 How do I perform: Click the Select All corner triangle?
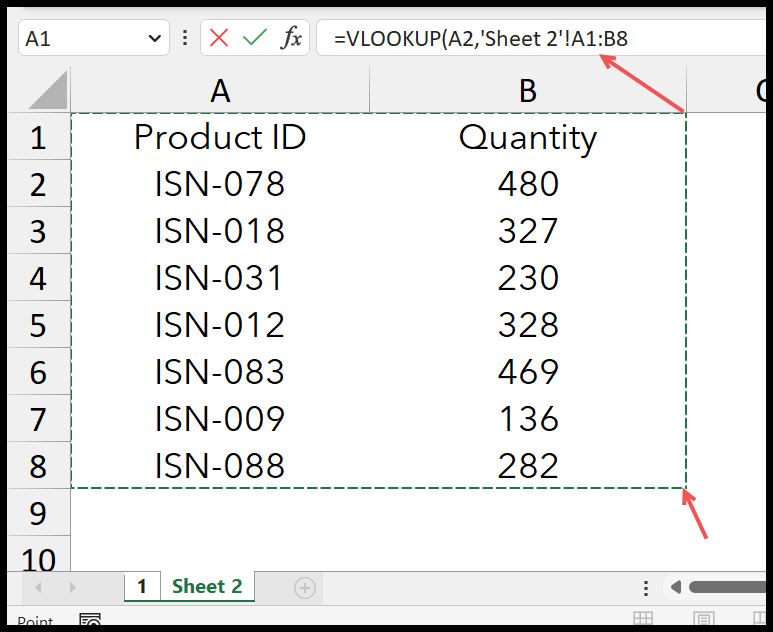tap(48, 90)
